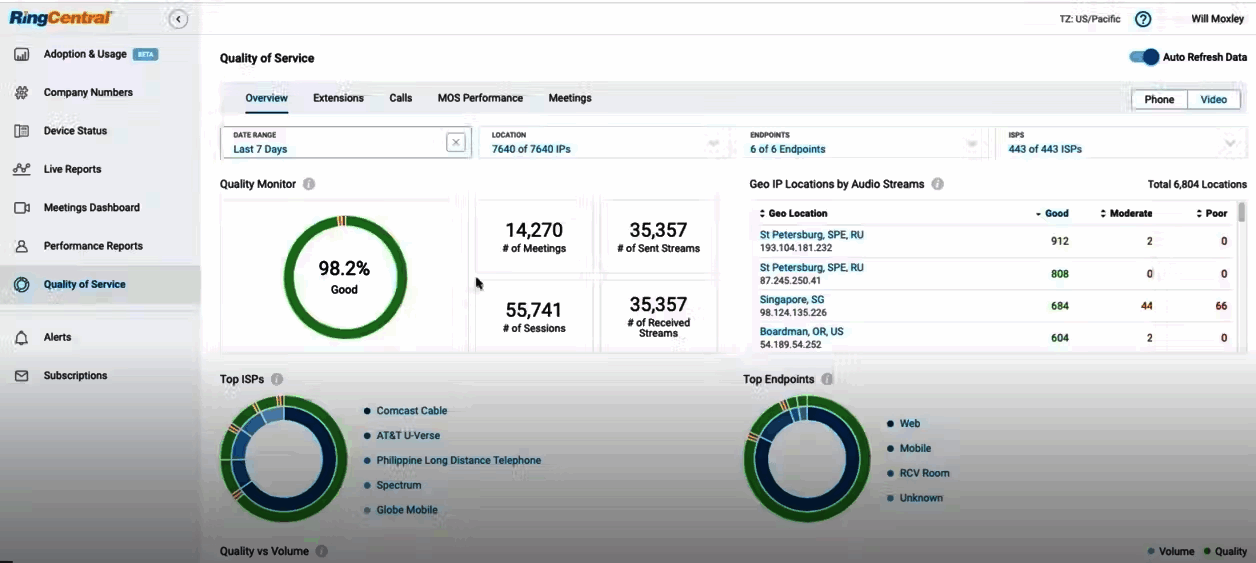1256x563 pixels.
Task: Click the Quality vs Volume info icon
Action: tap(320, 551)
